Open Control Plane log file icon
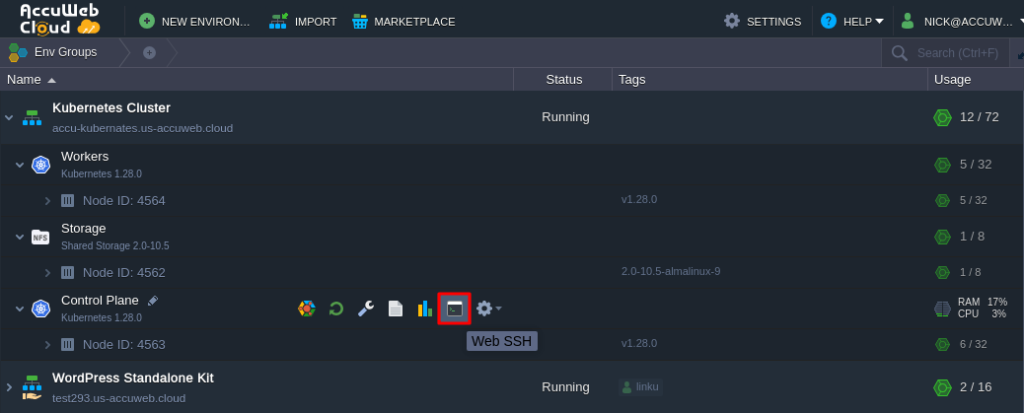The width and height of the screenshot is (1024, 413). click(x=395, y=309)
